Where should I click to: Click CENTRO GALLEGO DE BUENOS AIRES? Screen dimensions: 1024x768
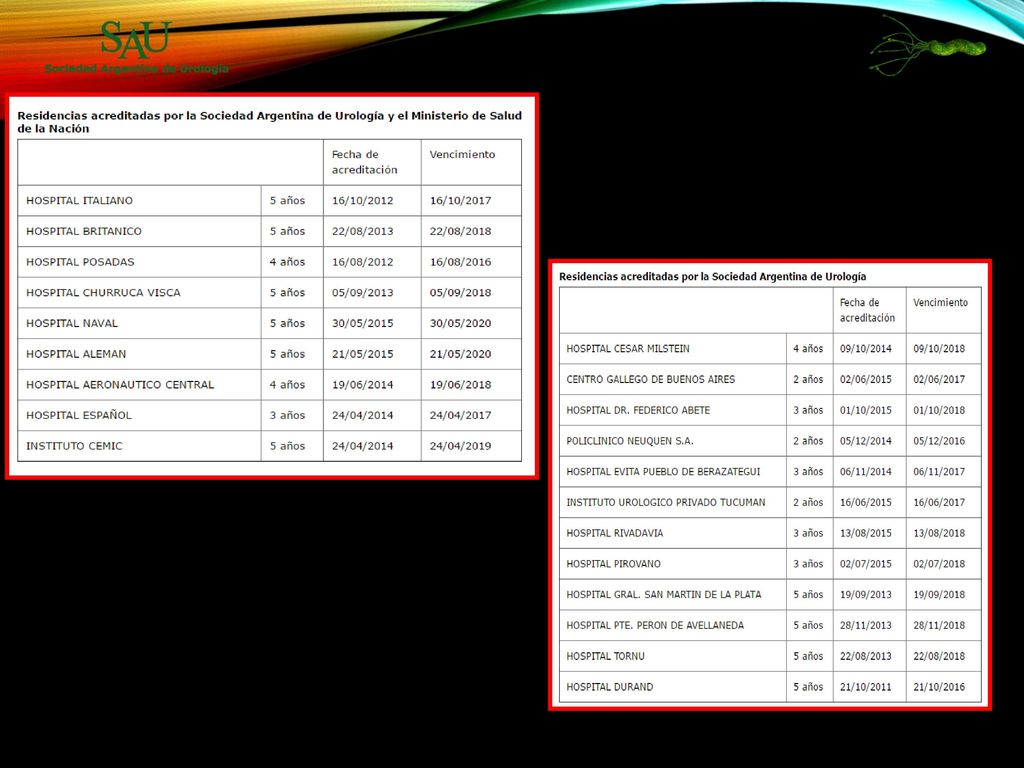(x=650, y=379)
